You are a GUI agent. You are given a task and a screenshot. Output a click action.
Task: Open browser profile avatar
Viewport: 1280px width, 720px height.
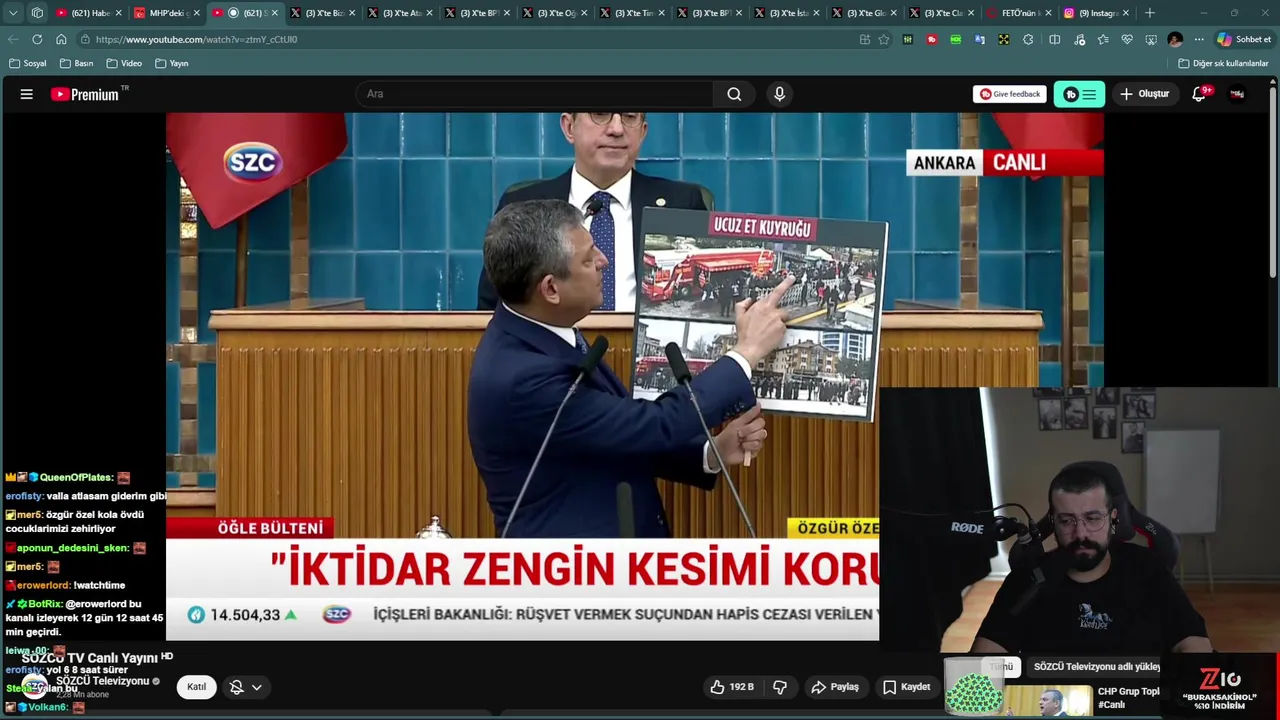(x=1175, y=39)
